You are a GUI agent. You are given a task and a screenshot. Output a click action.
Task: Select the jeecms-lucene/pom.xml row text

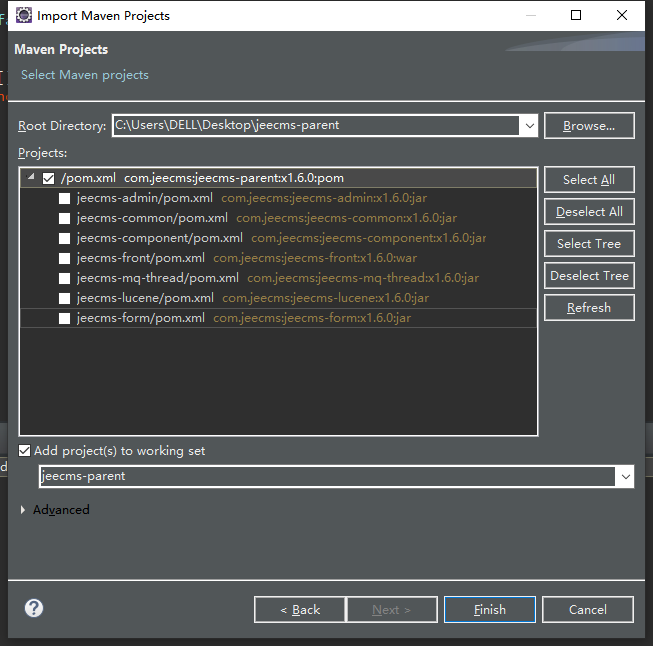pyautogui.click(x=145, y=298)
